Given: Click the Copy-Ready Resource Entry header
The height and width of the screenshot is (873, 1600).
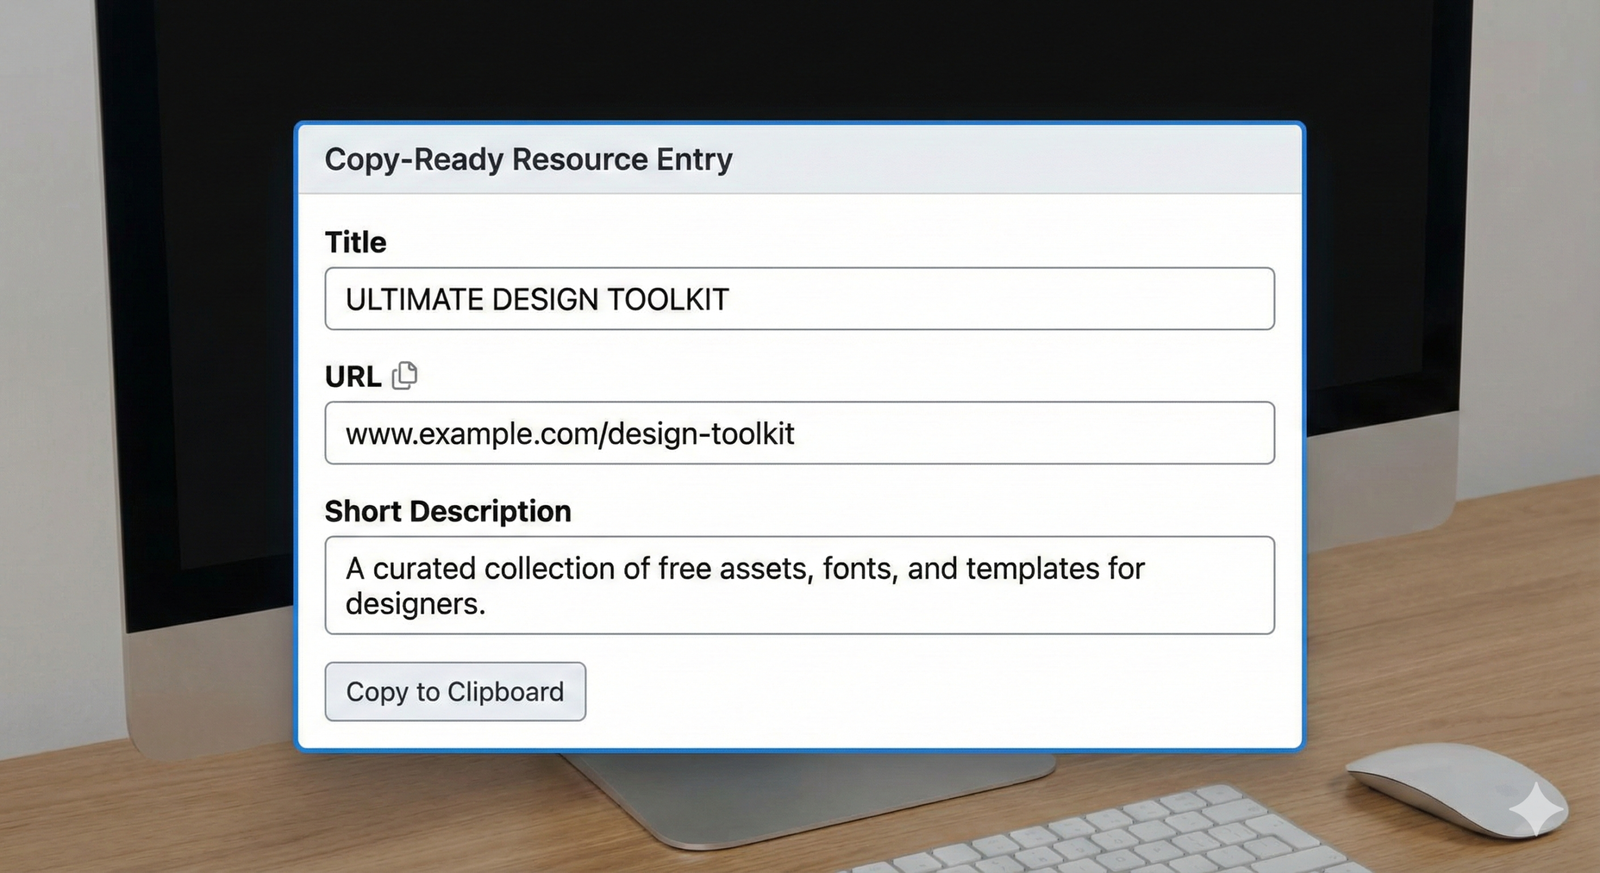Looking at the screenshot, I should click(x=528, y=159).
